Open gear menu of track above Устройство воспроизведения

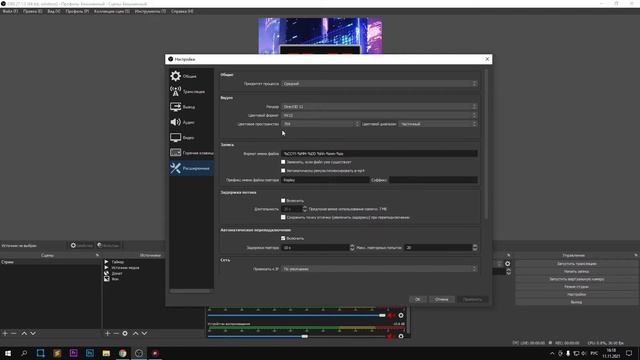(x=401, y=316)
